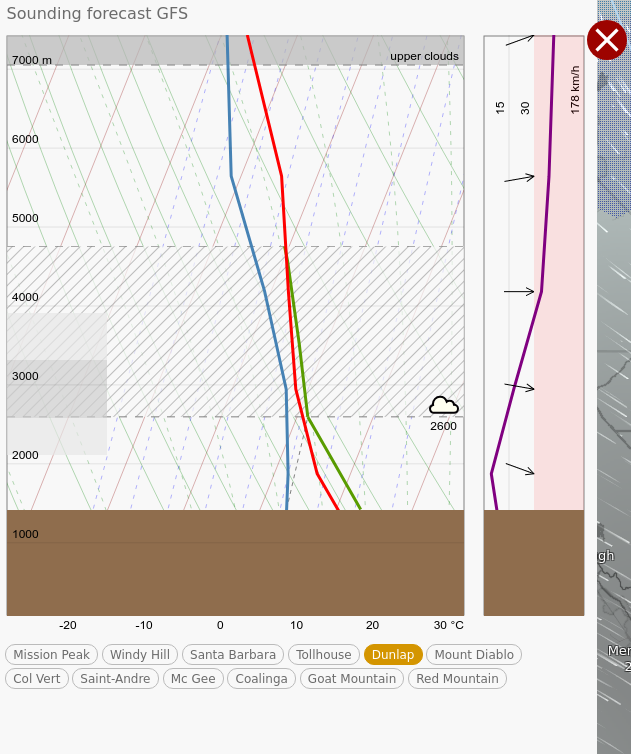Click the '30 °C' temperature axis label
631x754 pixels.
[x=448, y=625]
